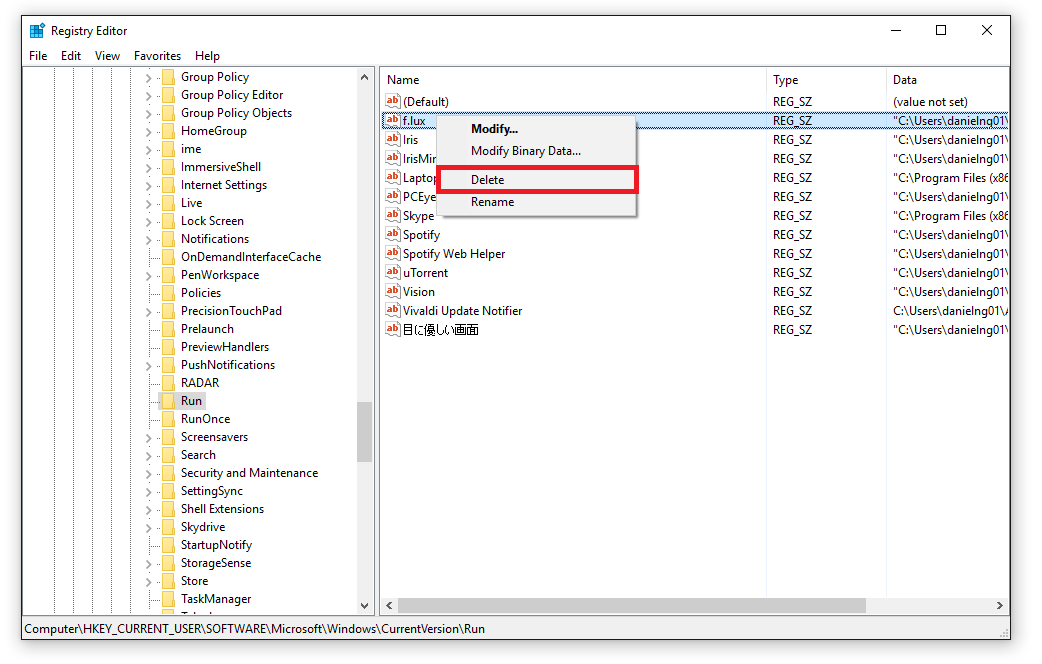Expand the Group Policy Editor key

pos(149,96)
